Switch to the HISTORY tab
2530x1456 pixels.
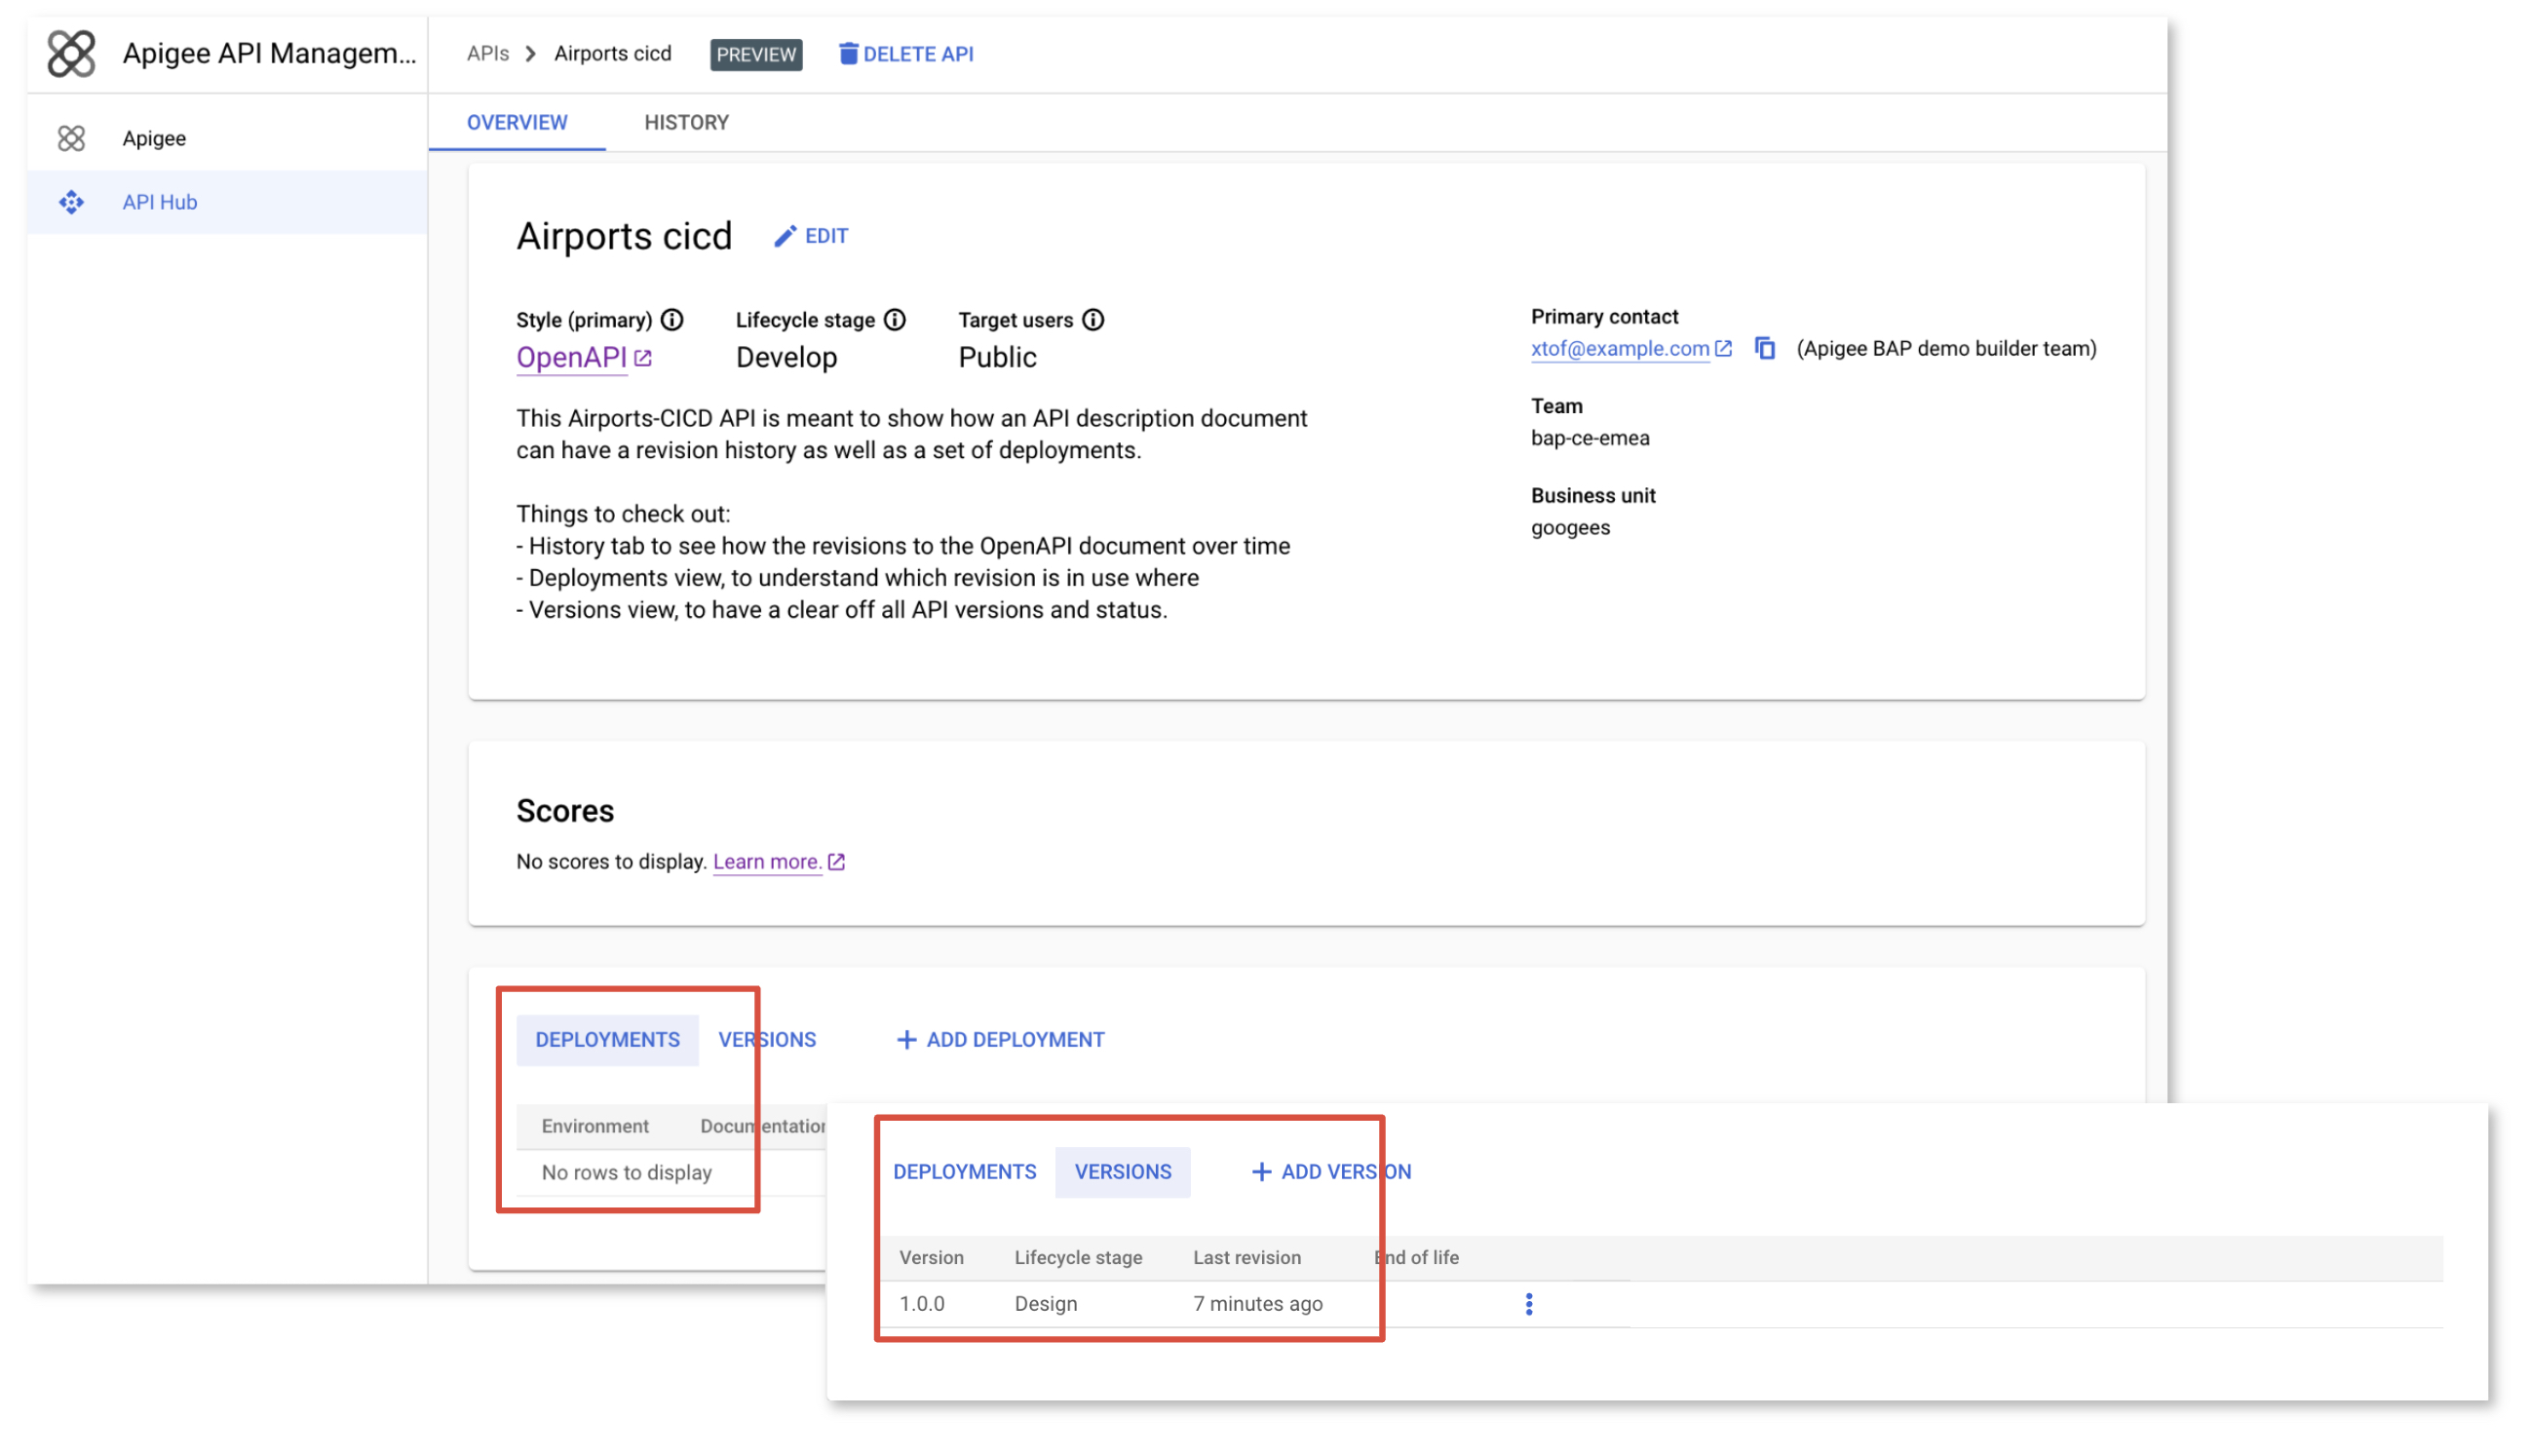[686, 122]
